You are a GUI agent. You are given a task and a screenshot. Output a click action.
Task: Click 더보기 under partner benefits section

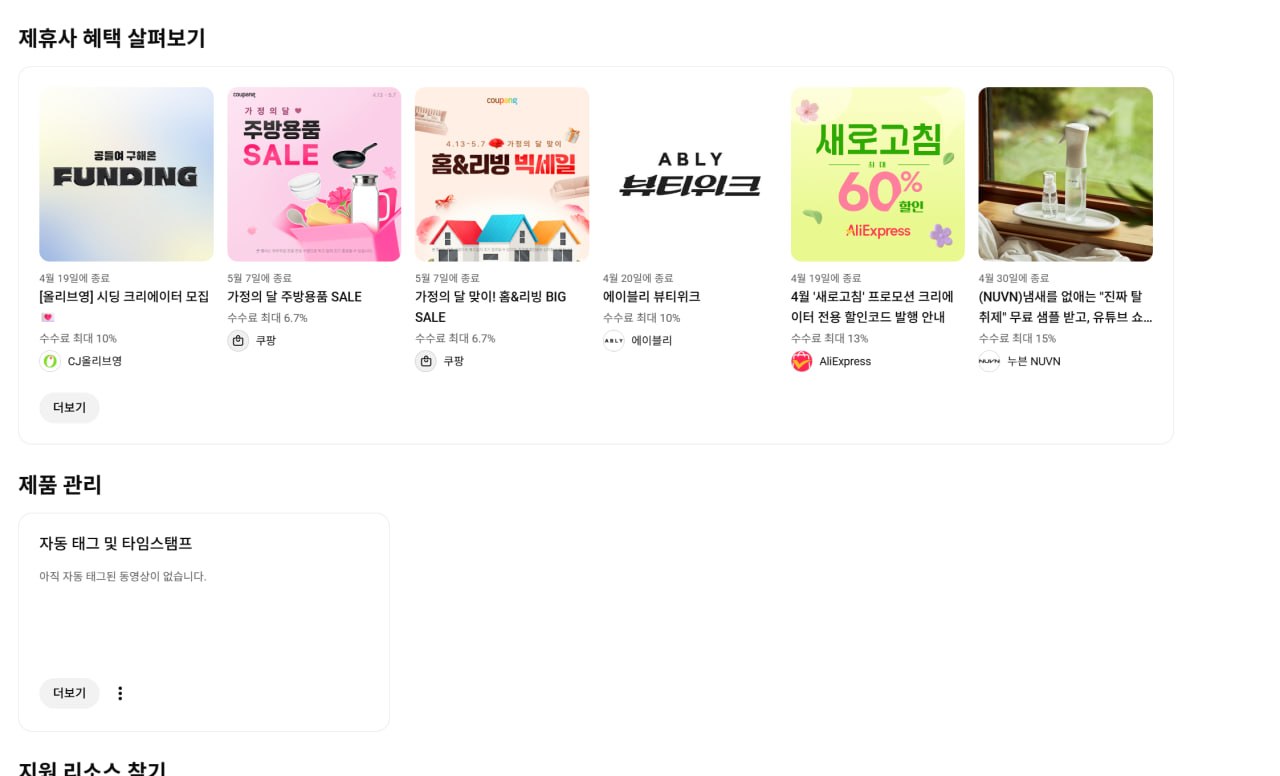pos(69,408)
